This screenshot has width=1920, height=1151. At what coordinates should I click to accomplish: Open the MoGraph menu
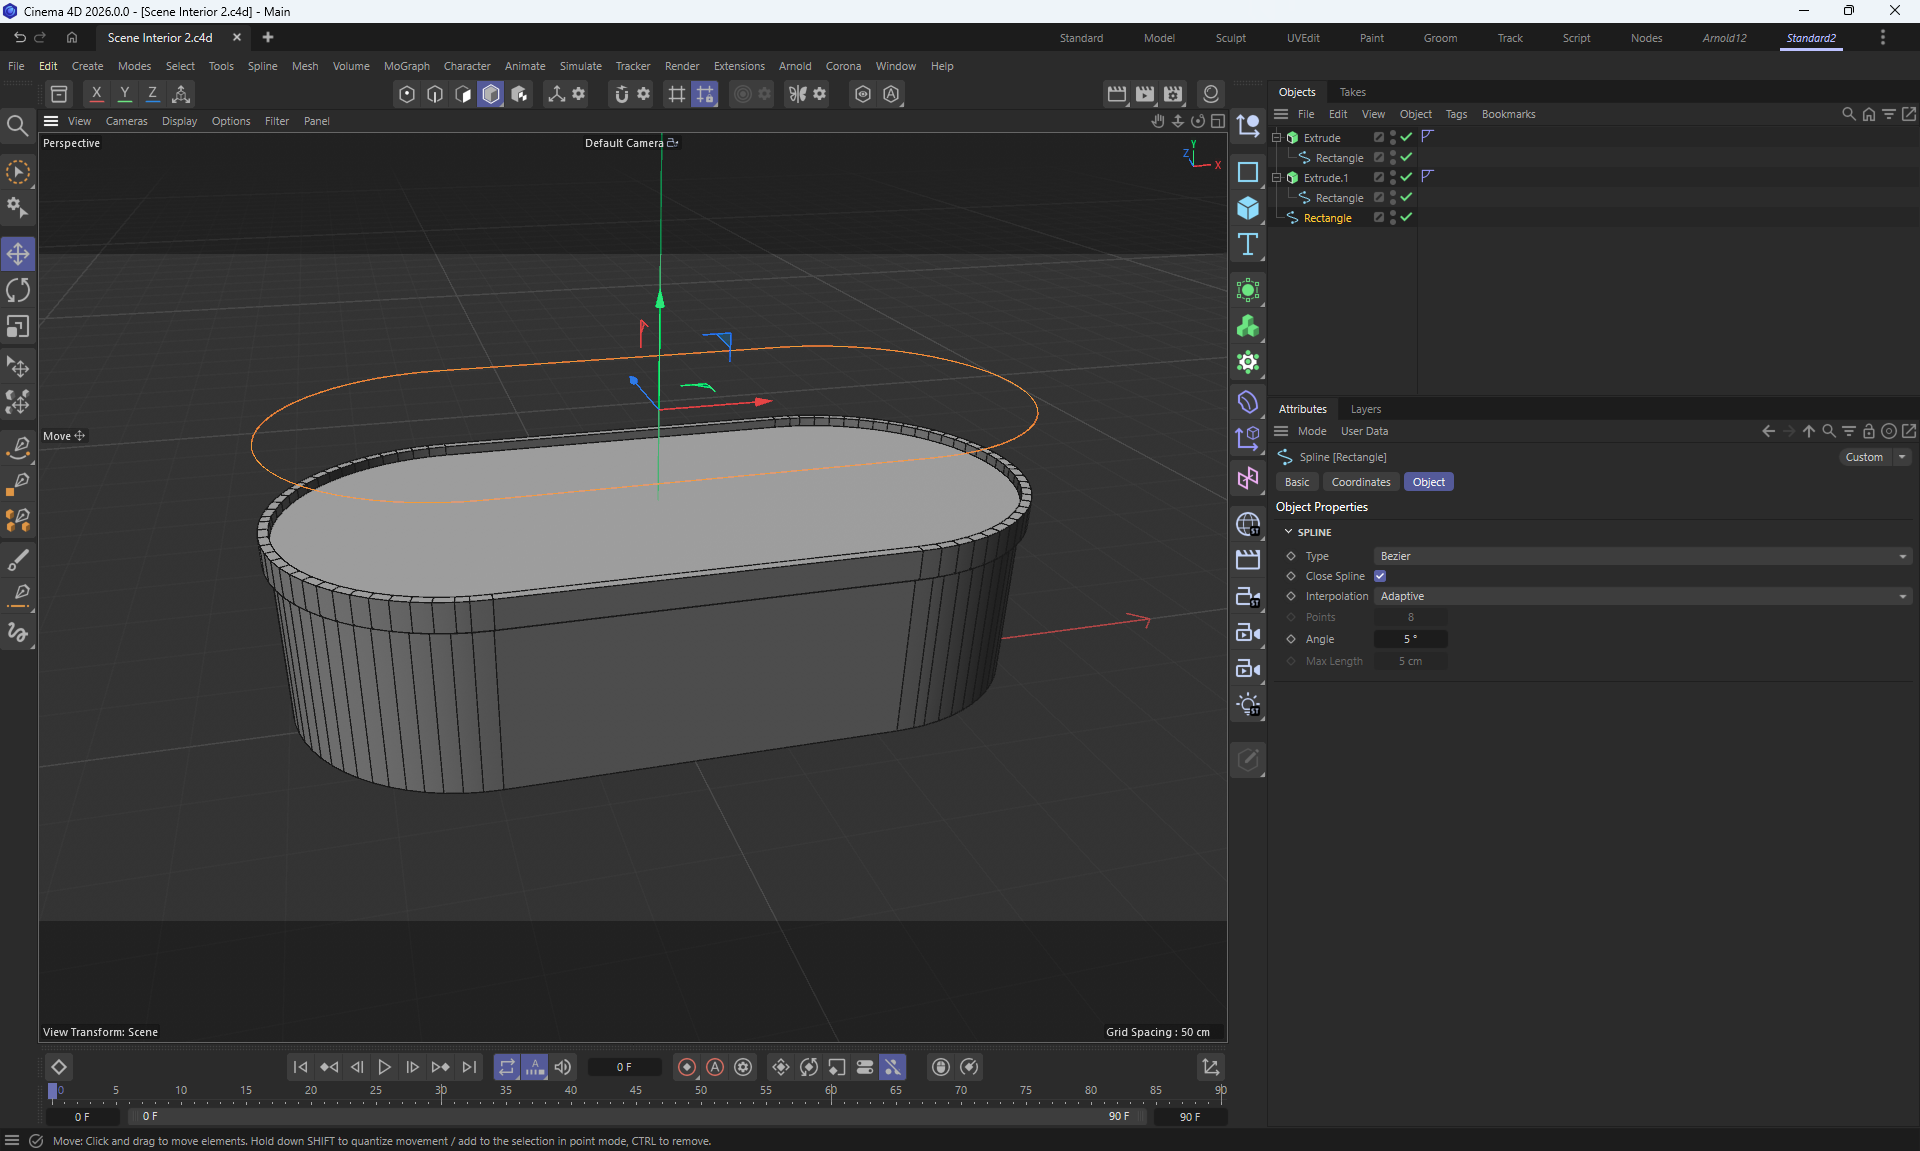pyautogui.click(x=406, y=66)
